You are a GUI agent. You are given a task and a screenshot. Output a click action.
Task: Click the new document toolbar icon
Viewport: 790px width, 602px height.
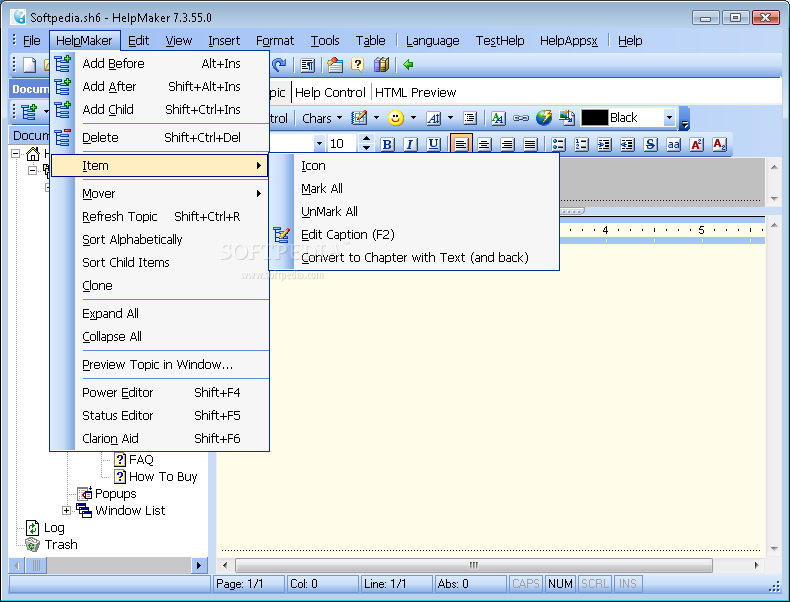[29, 64]
